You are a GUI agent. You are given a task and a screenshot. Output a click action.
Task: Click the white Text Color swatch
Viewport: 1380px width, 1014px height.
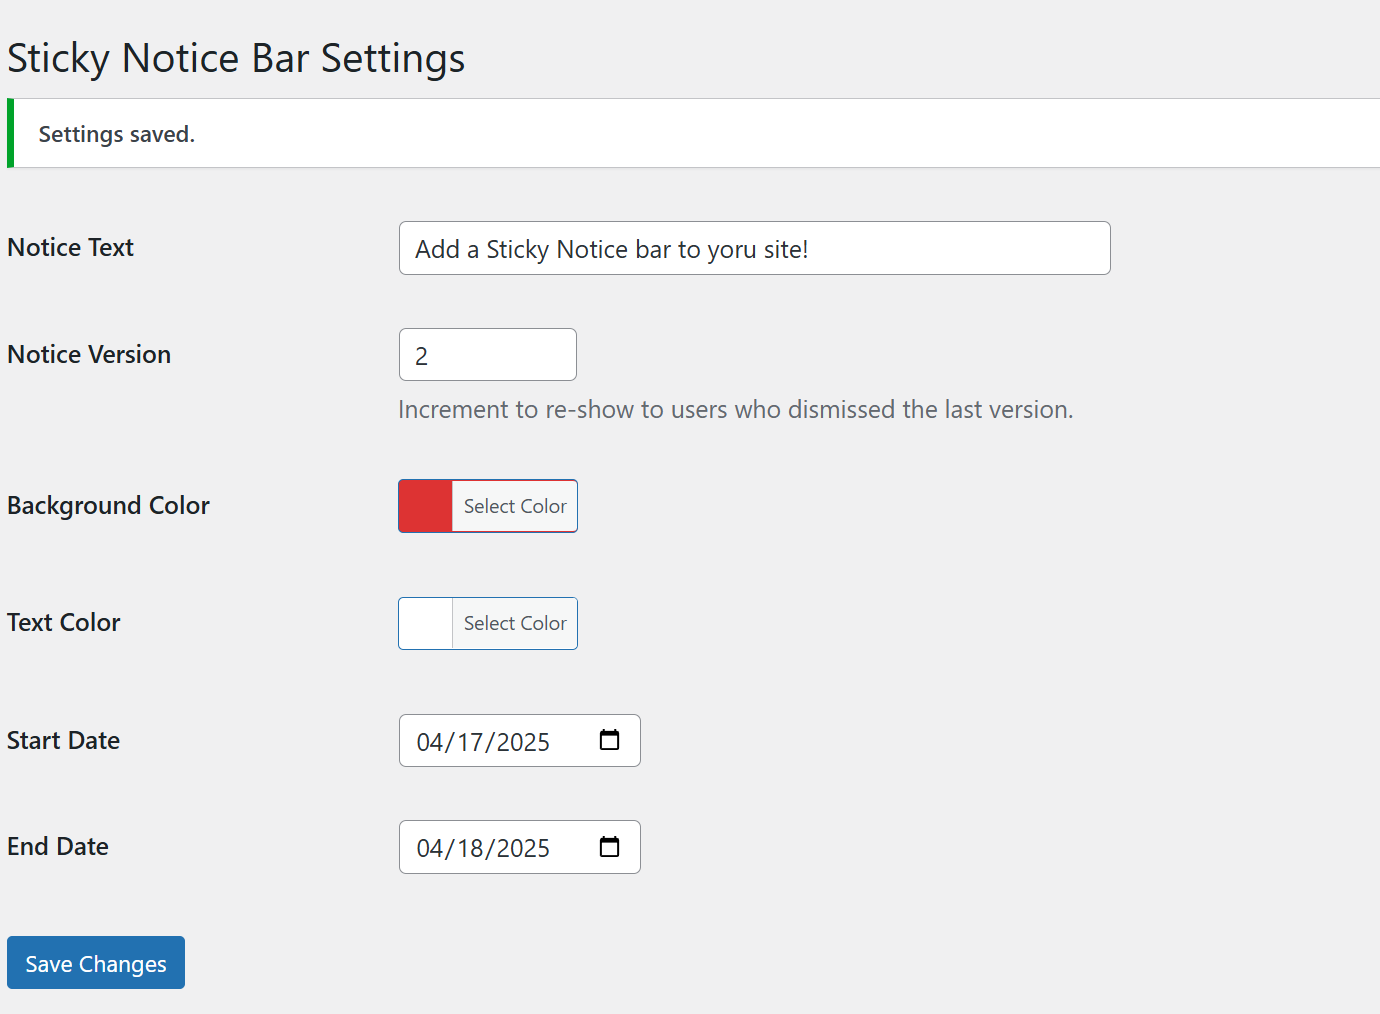[x=426, y=623]
